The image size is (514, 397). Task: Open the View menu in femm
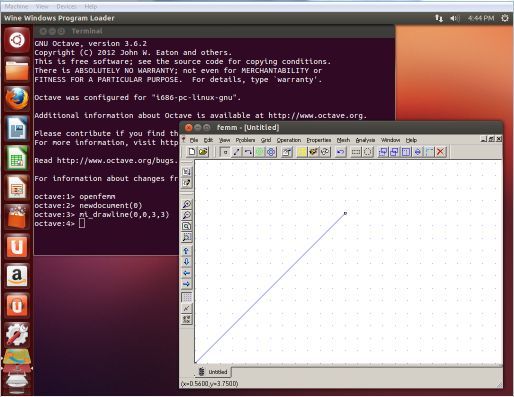click(x=224, y=140)
